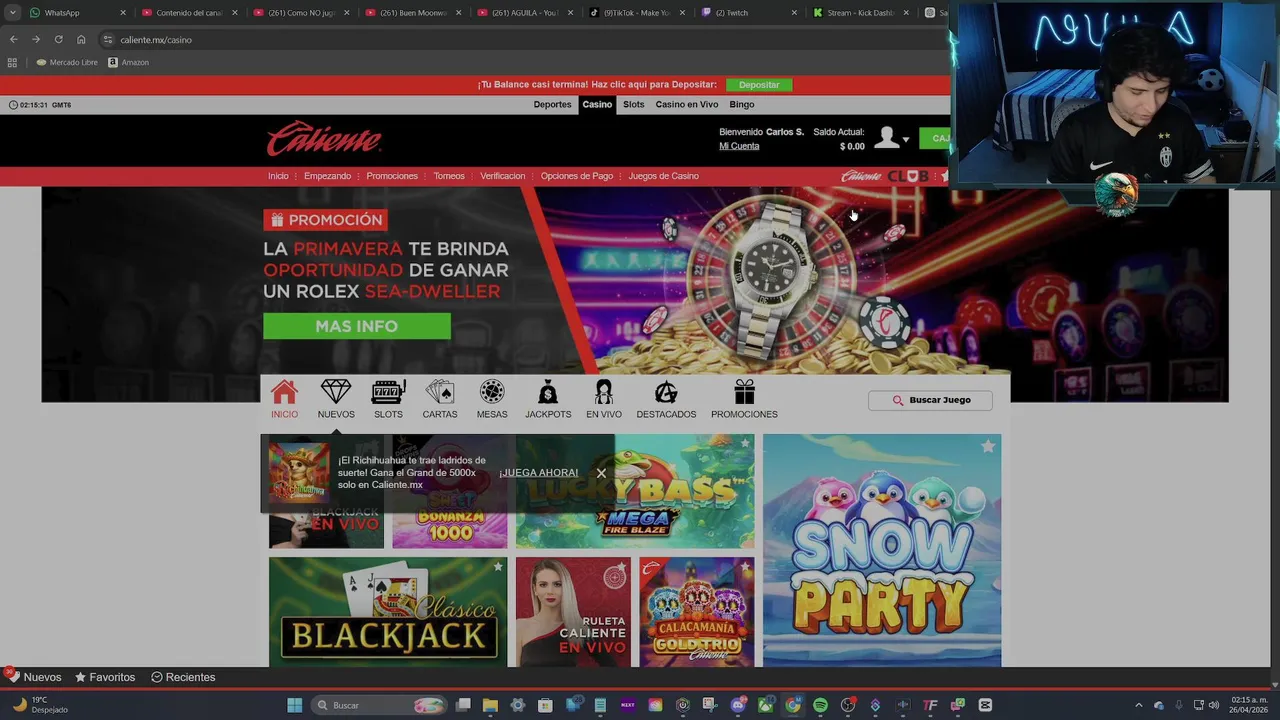Open the tab search dropdown arrow

12,13
